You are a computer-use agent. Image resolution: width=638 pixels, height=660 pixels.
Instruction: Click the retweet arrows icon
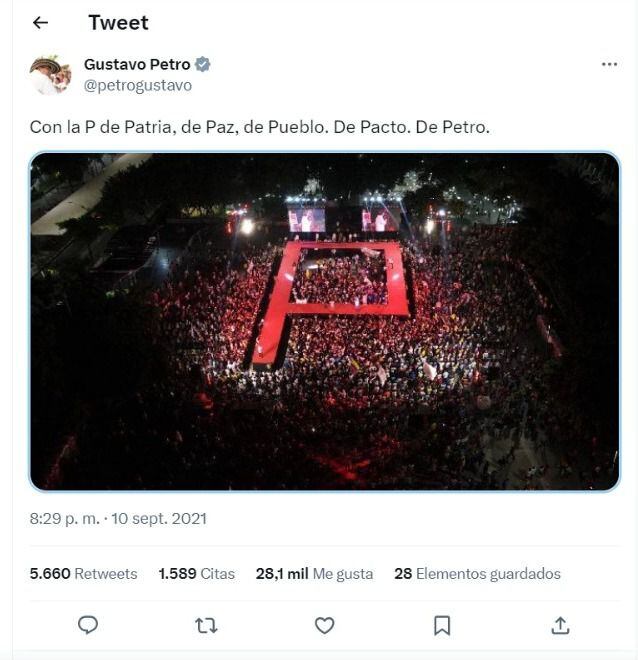point(206,625)
